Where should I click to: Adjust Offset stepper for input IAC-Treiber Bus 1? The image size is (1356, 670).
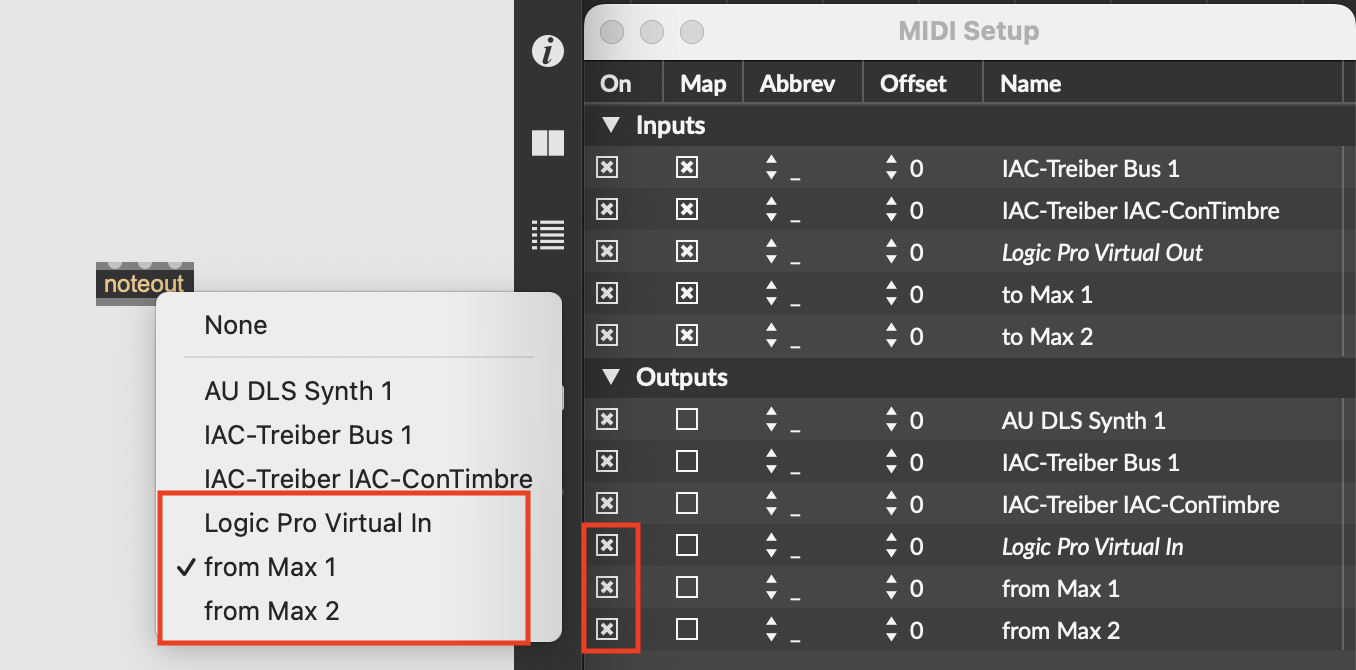tap(891, 168)
